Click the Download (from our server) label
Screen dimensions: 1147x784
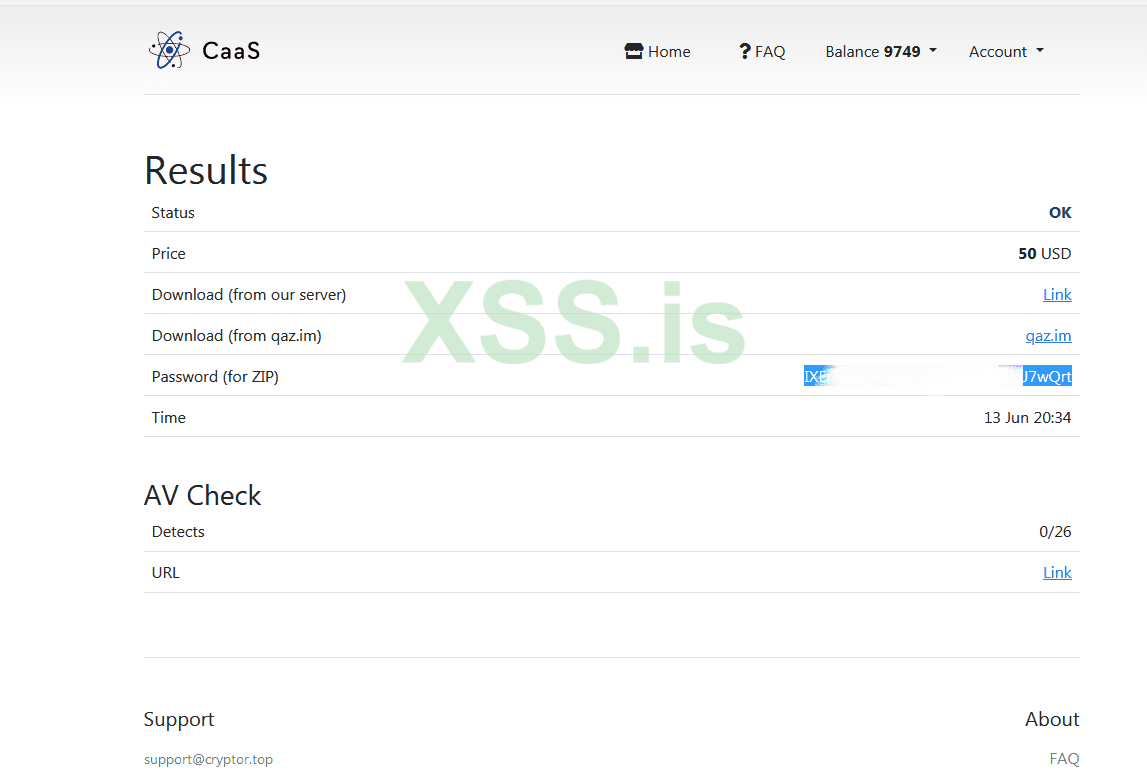coord(249,295)
